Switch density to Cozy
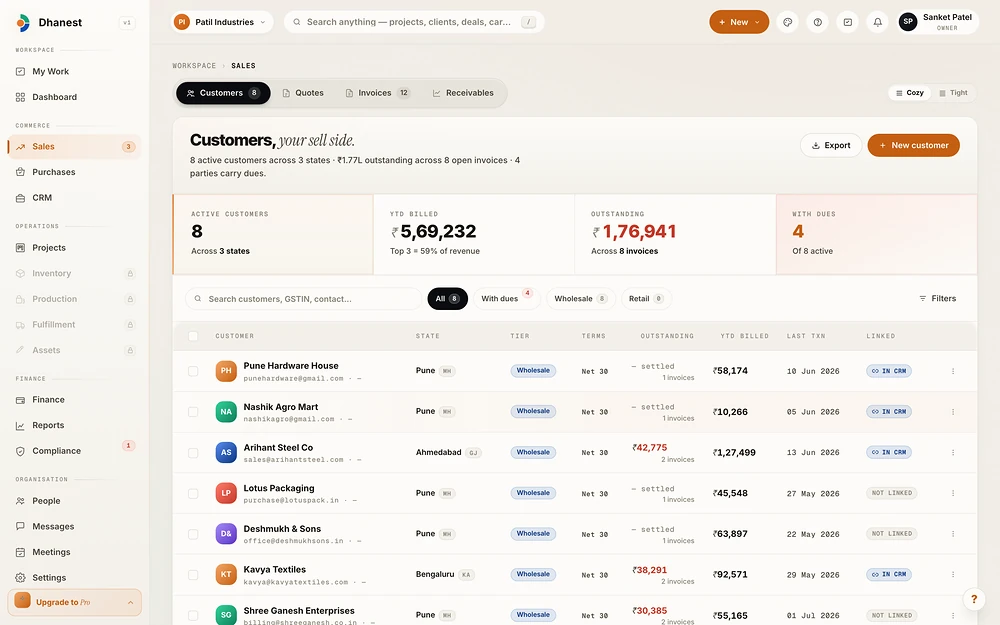Screen dimensions: 1000x625 pos(909,93)
